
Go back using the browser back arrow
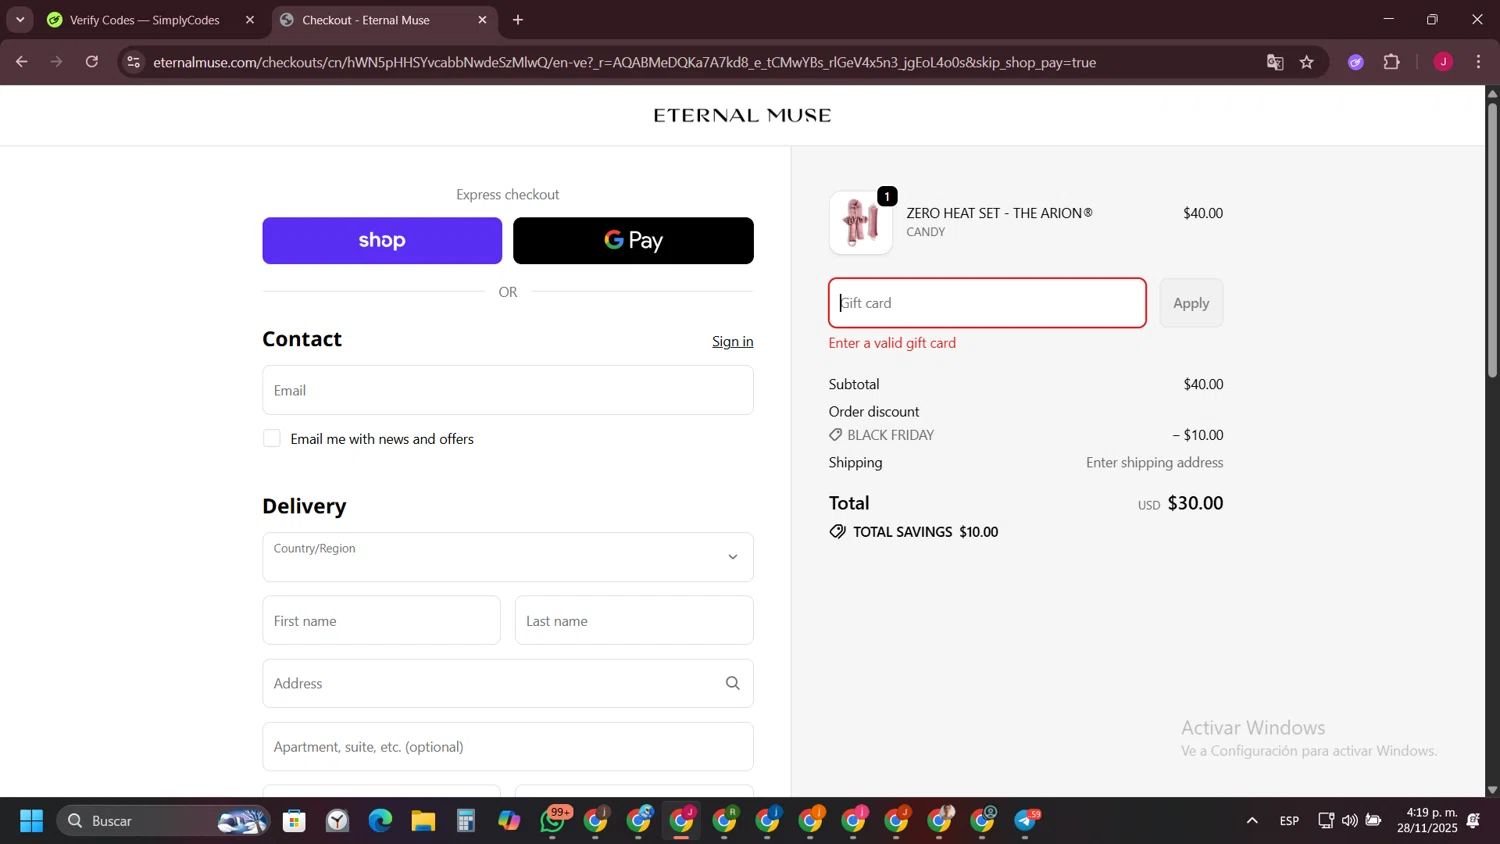pos(21,62)
